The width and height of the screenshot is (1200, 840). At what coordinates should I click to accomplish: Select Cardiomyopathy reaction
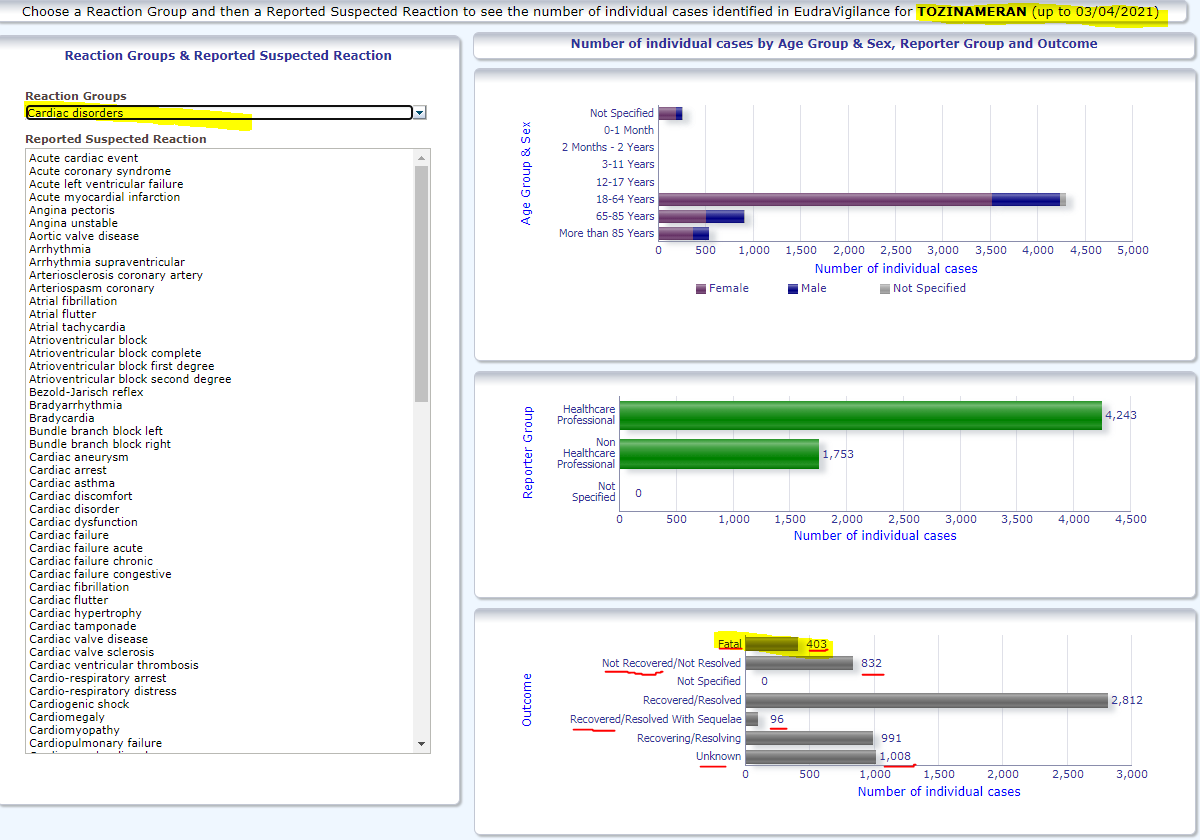(x=74, y=730)
